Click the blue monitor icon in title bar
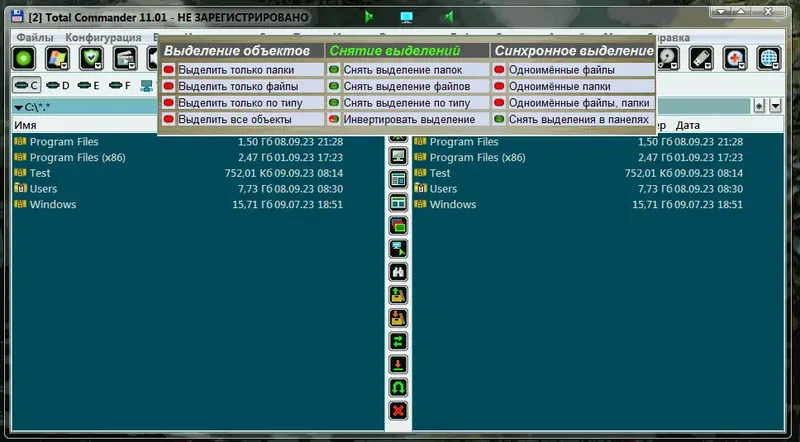The image size is (800, 442). [406, 17]
